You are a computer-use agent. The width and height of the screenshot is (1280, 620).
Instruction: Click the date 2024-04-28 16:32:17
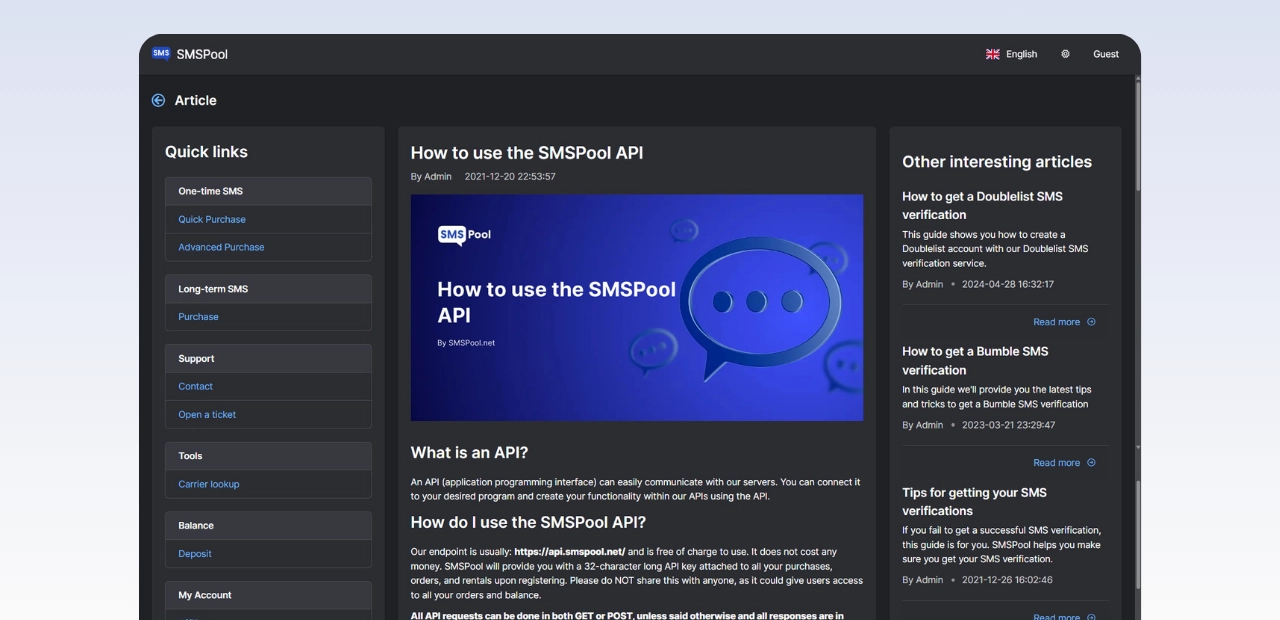(1008, 284)
